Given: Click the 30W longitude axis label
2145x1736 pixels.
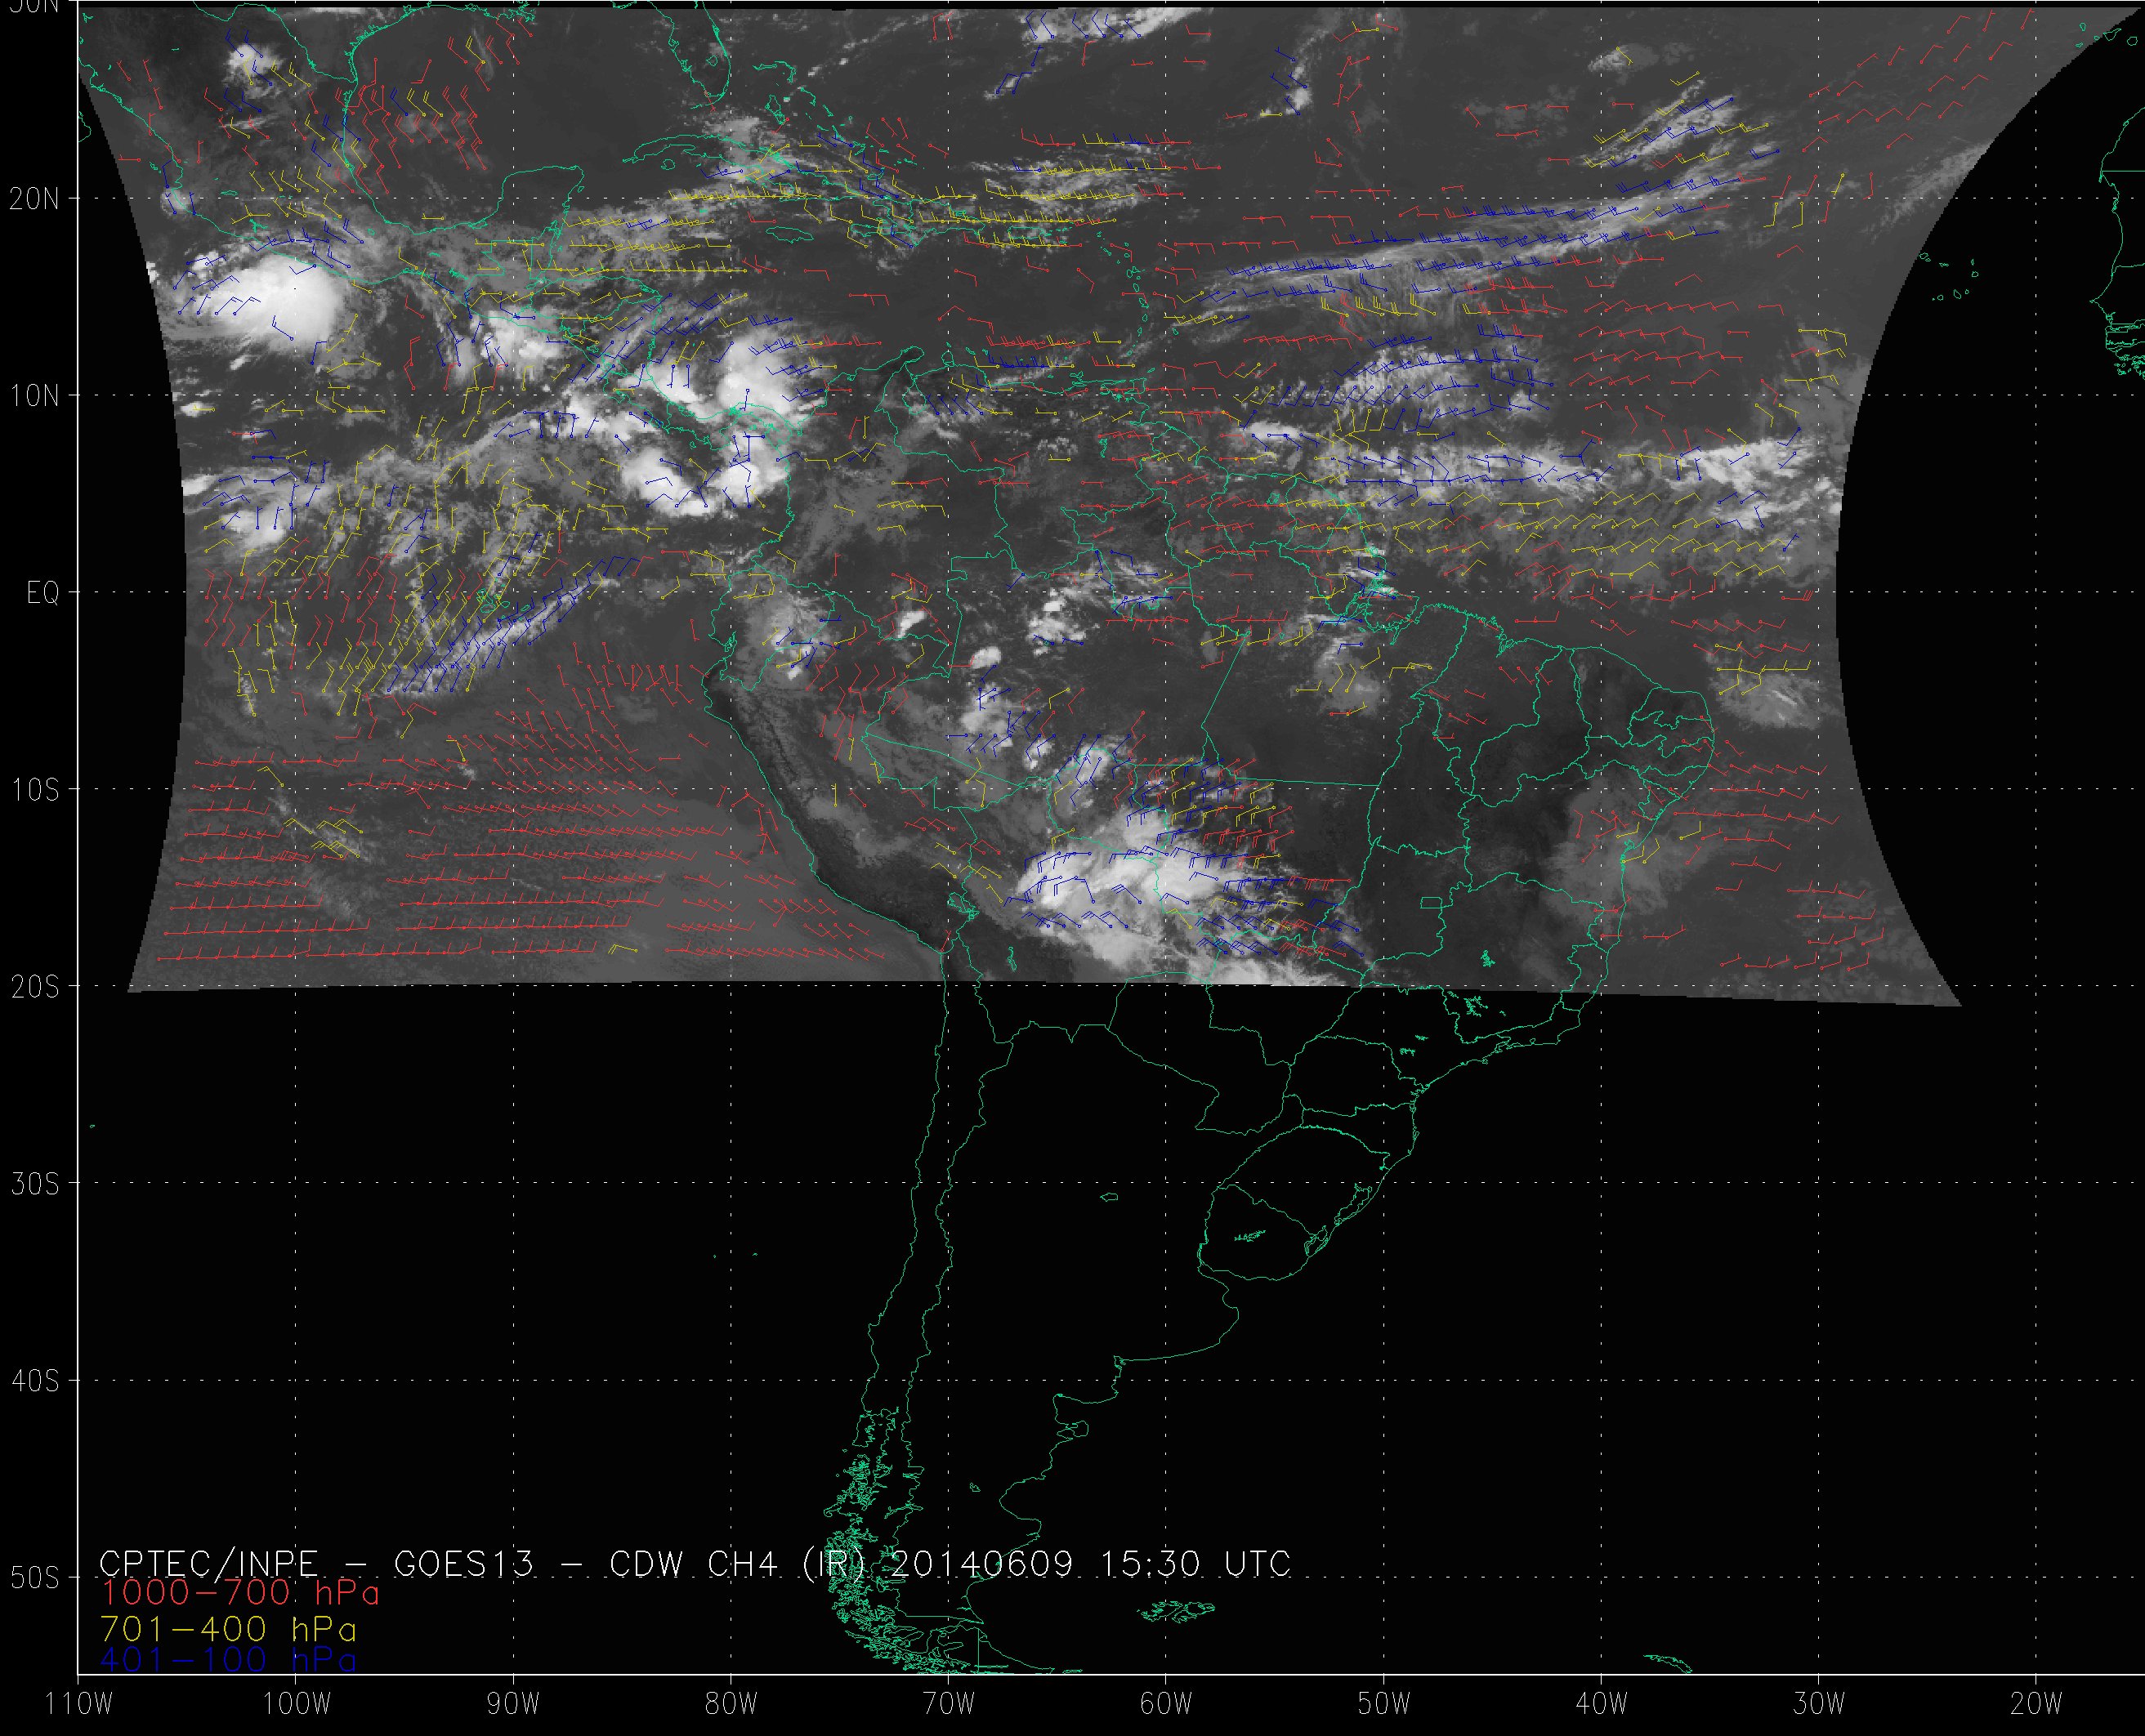Looking at the screenshot, I should pos(1819,1704).
